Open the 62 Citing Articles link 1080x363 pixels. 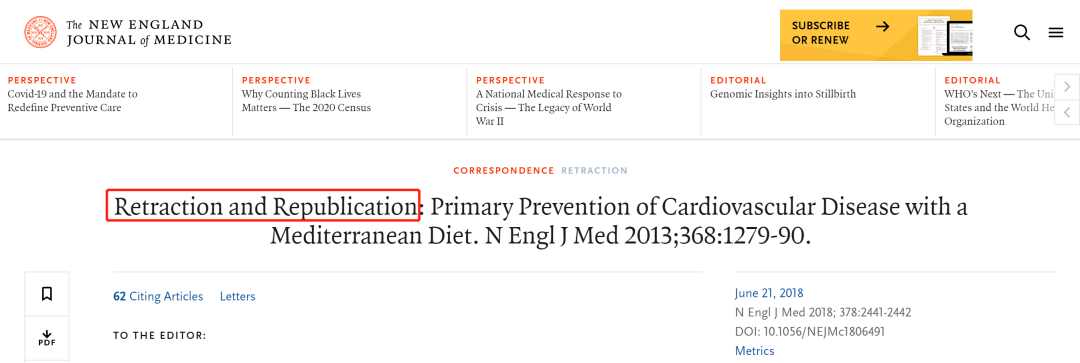[x=158, y=296]
